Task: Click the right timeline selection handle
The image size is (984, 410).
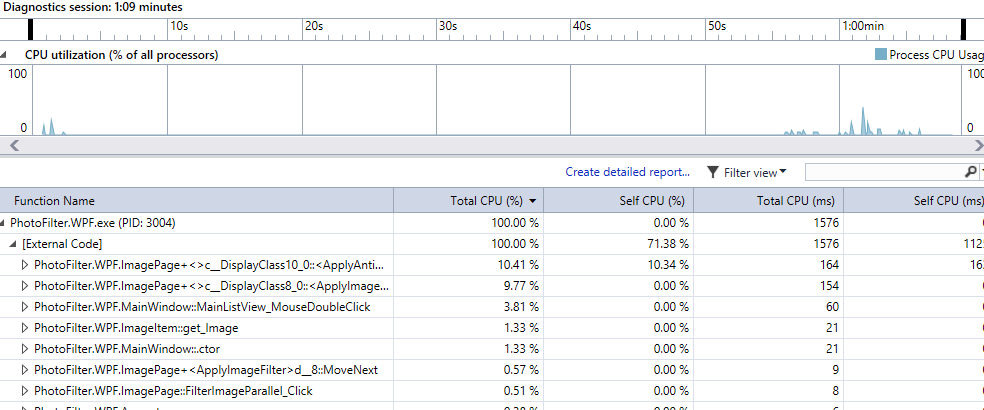Action: click(964, 30)
